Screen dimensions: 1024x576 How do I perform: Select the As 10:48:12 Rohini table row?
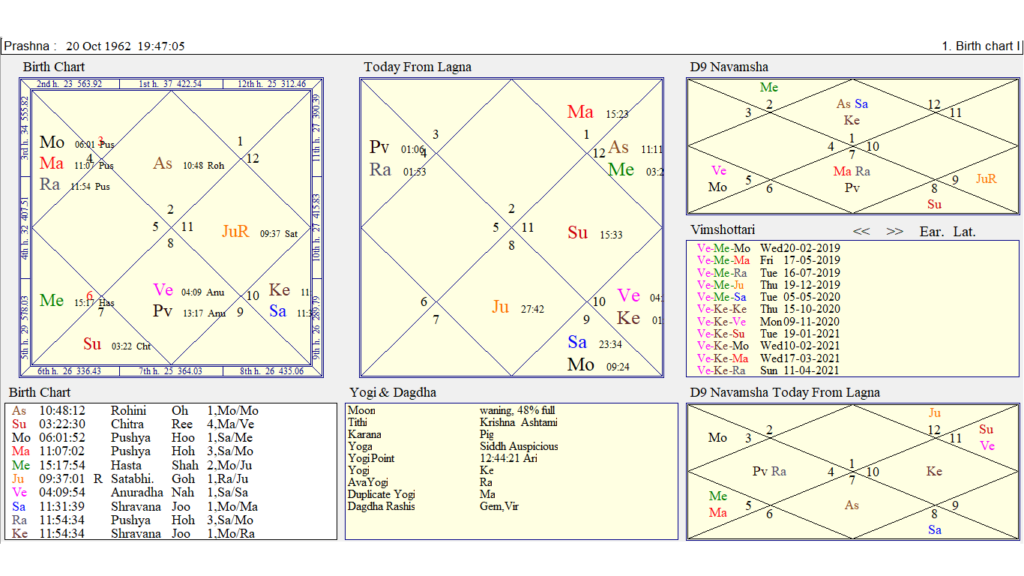[135, 411]
